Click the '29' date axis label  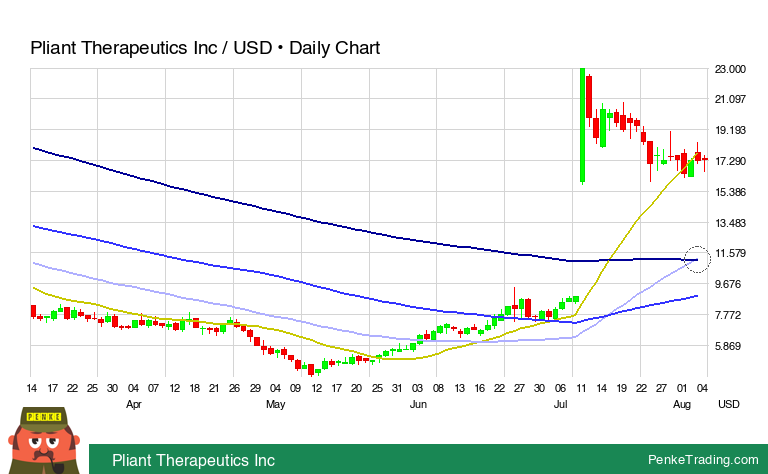click(x=255, y=388)
